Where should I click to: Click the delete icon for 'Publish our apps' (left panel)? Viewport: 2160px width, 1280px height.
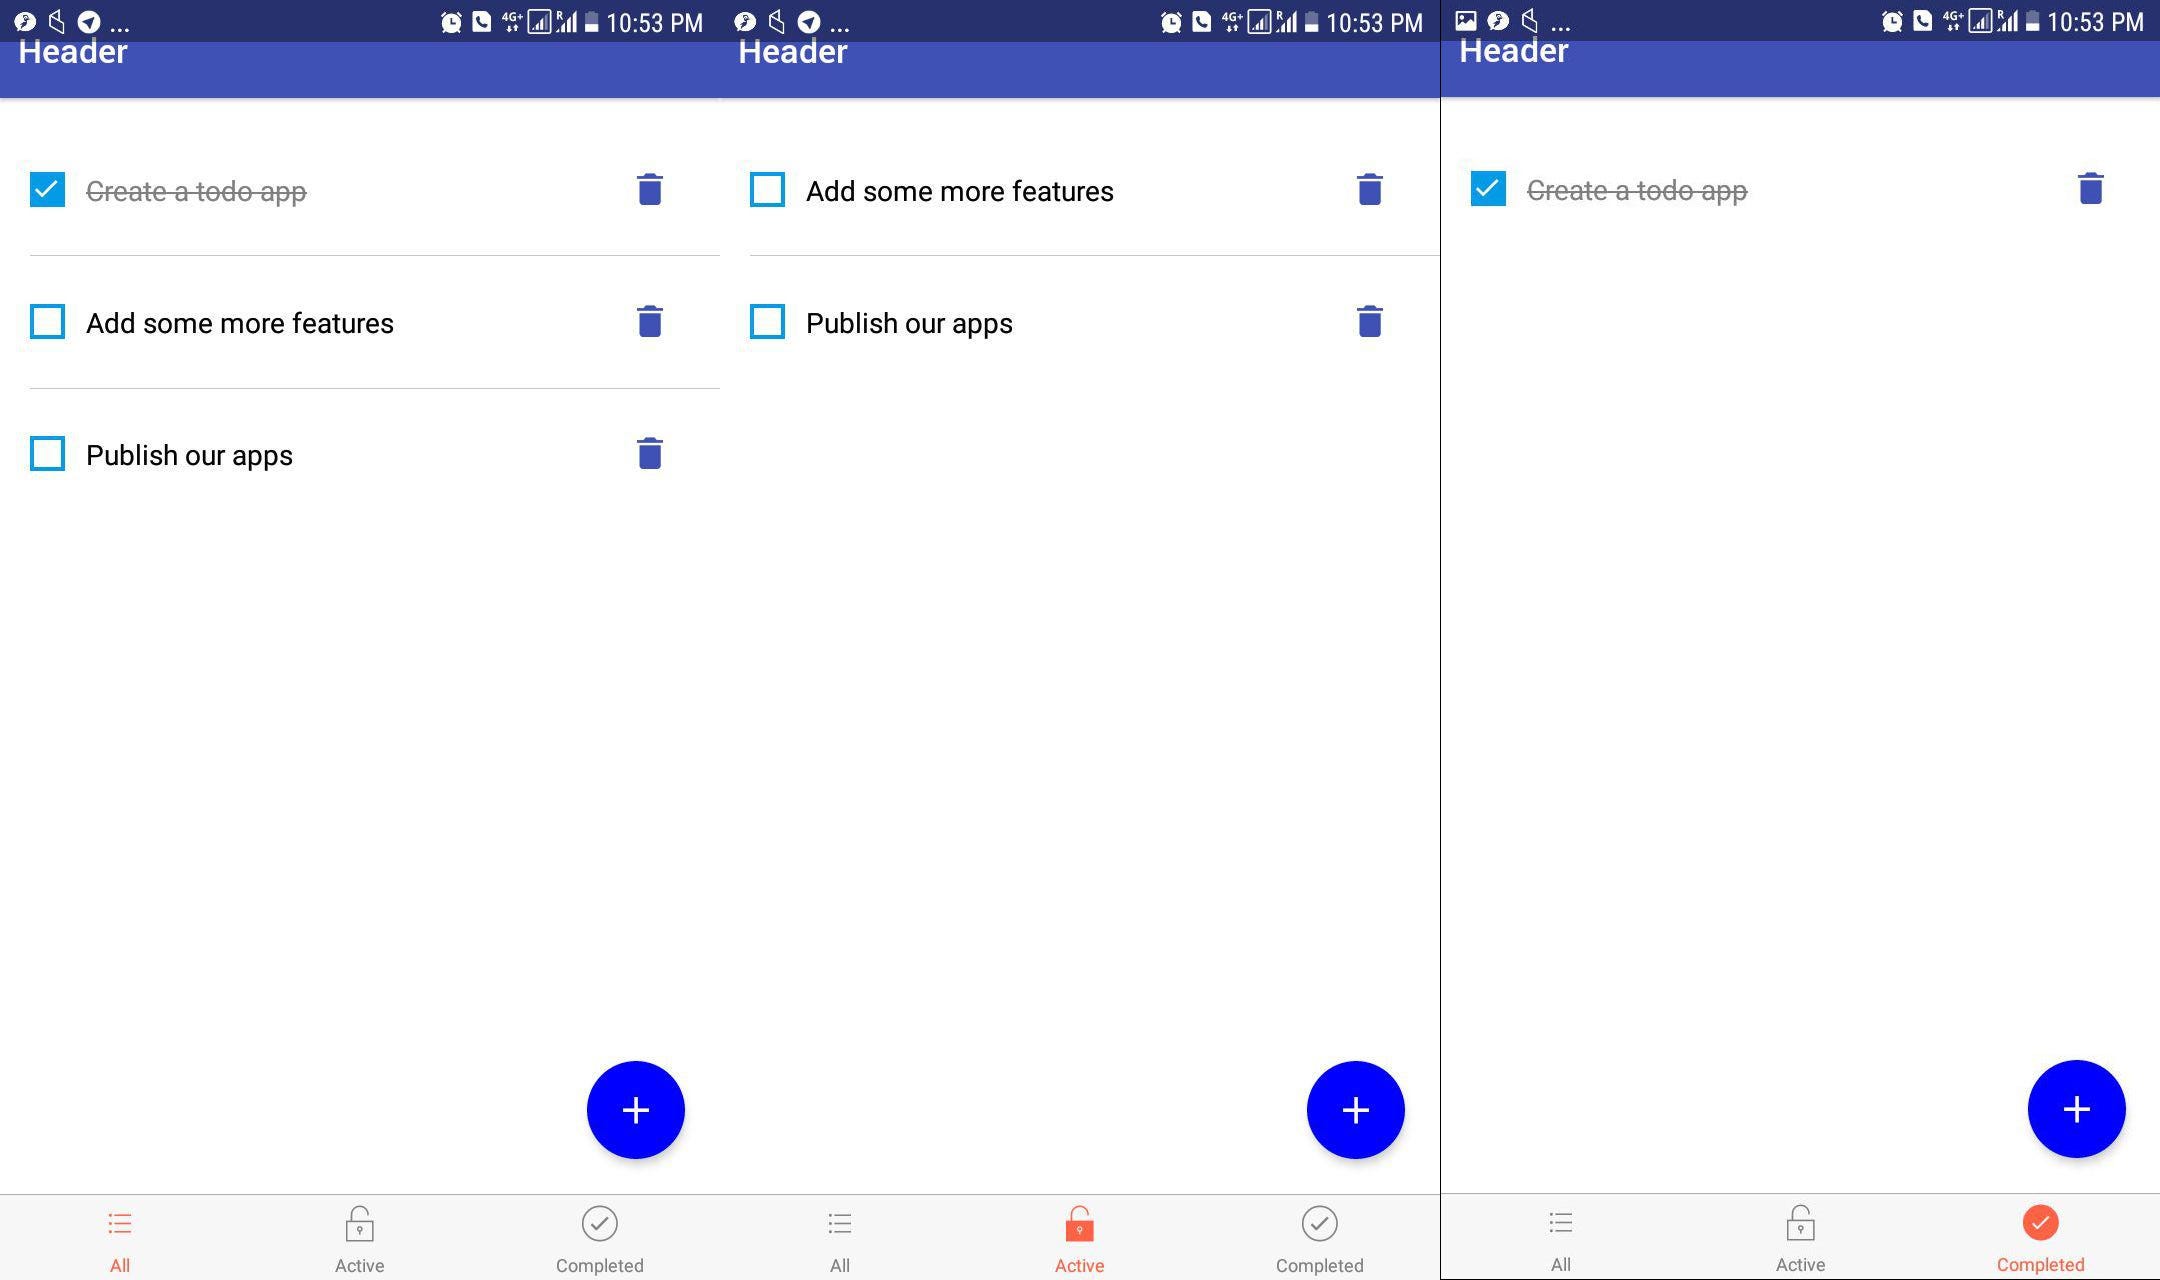pos(647,453)
